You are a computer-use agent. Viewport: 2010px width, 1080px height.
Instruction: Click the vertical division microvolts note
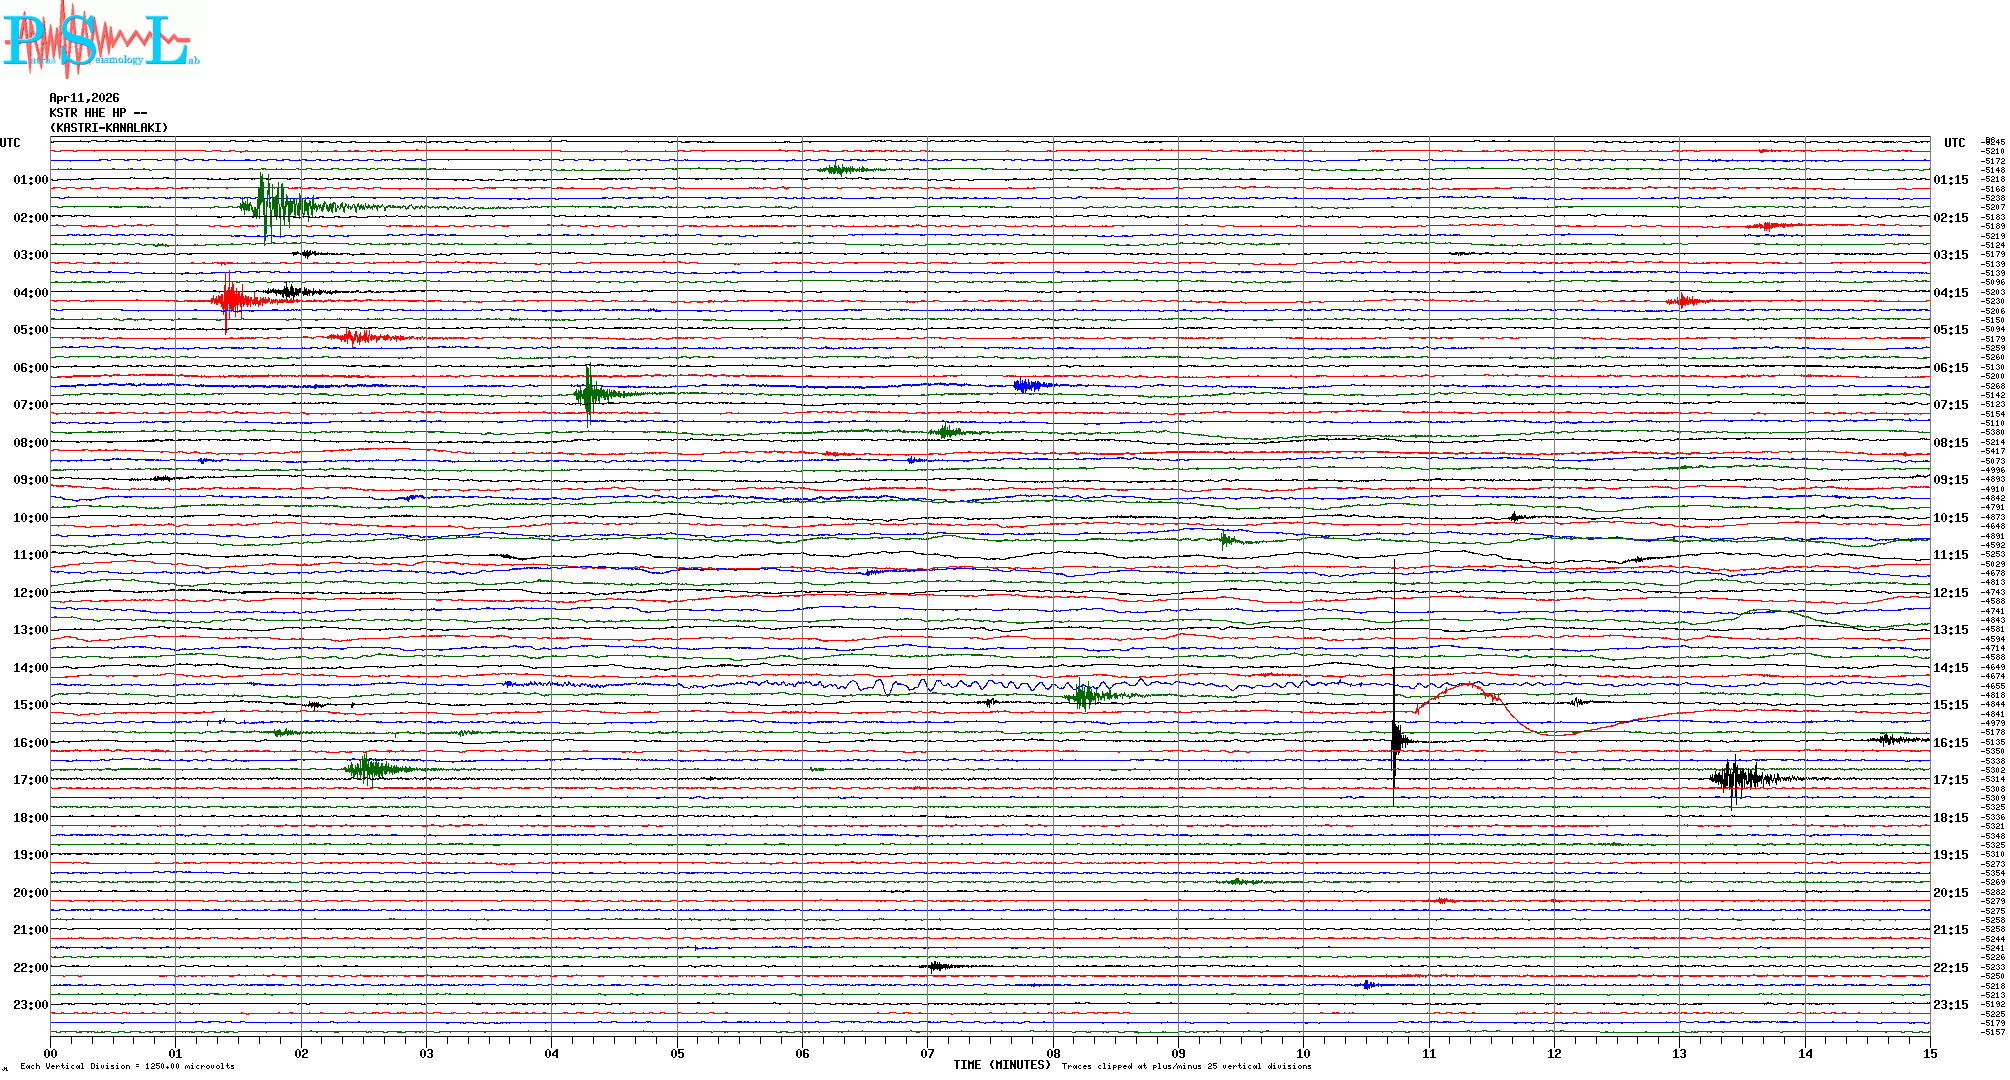[x=127, y=1066]
